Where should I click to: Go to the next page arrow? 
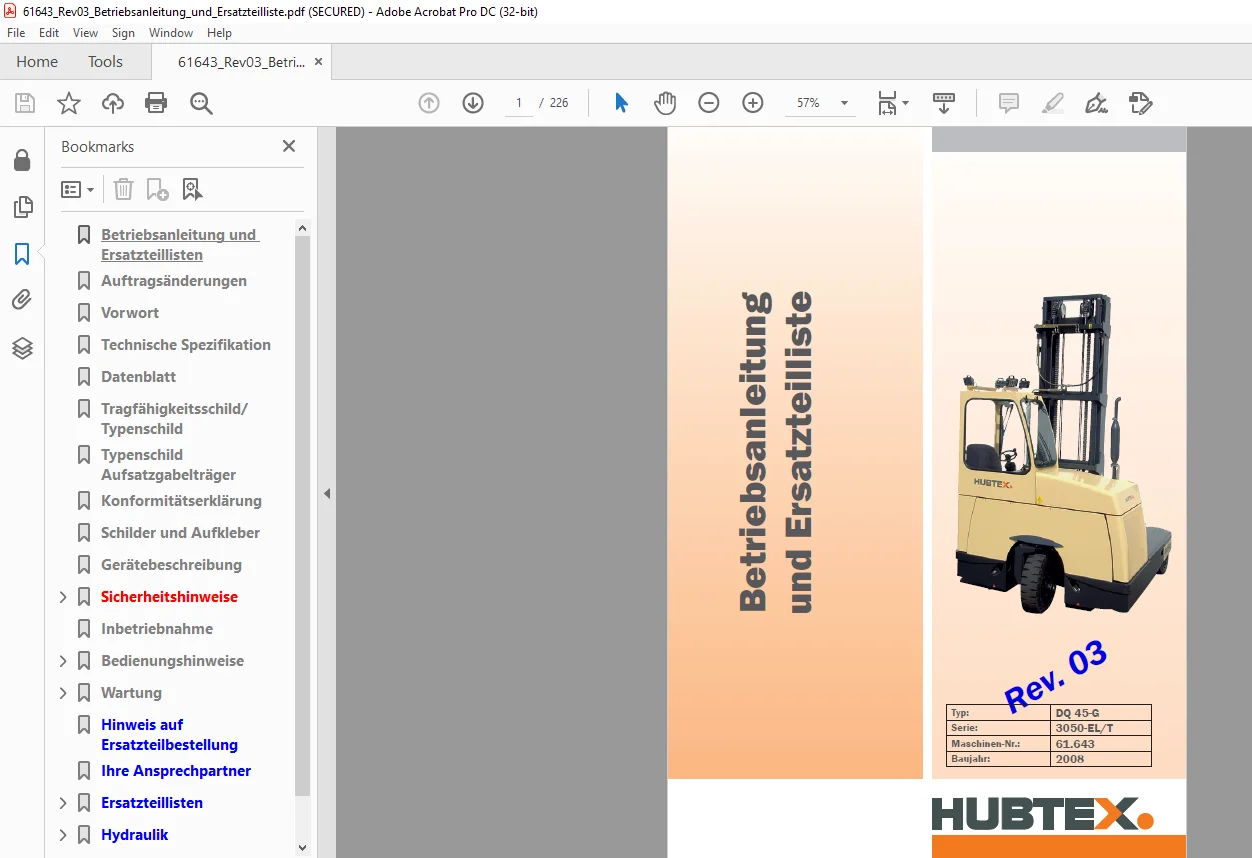tap(473, 103)
